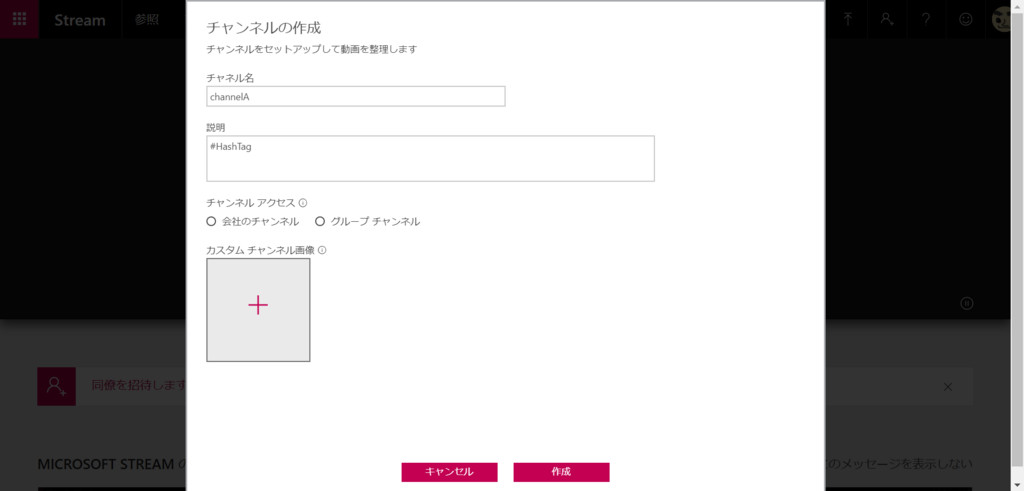Image resolution: width=1024 pixels, height=491 pixels.
Task: Select the 会社のチャンネル radio button
Action: (x=211, y=221)
